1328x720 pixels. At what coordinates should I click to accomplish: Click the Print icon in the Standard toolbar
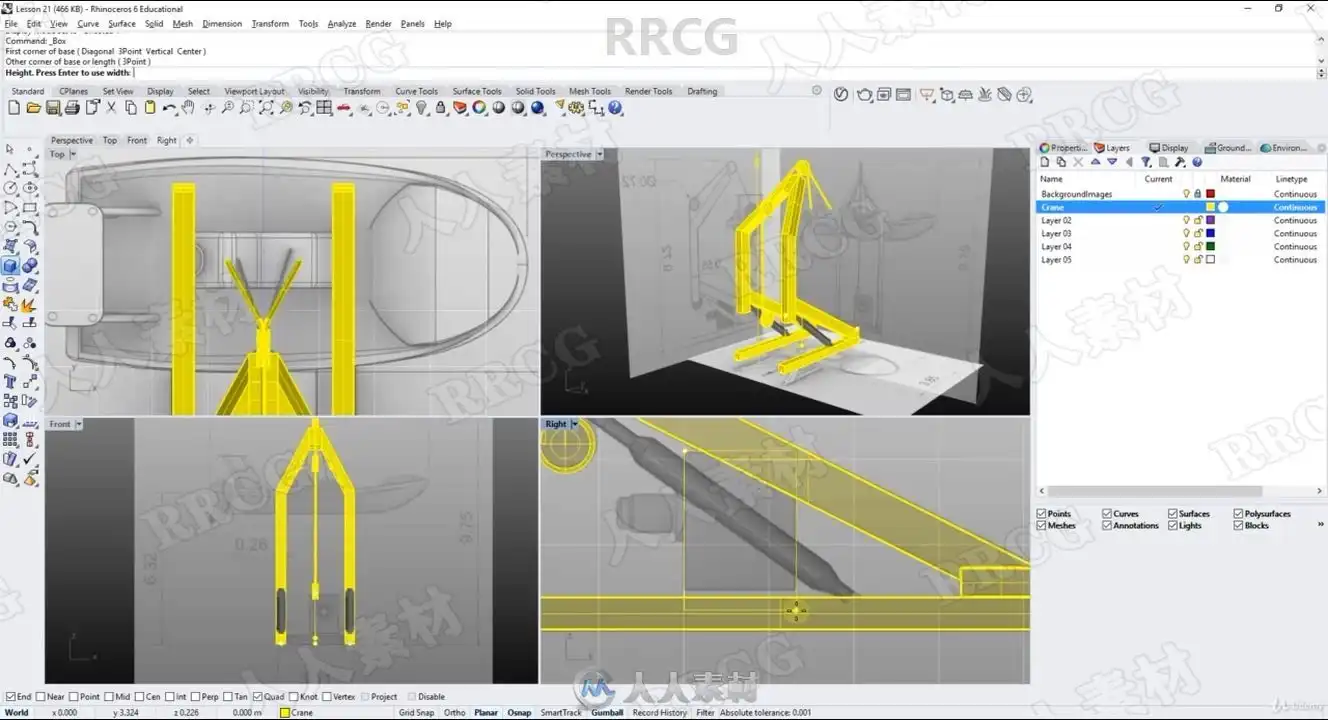(x=73, y=108)
